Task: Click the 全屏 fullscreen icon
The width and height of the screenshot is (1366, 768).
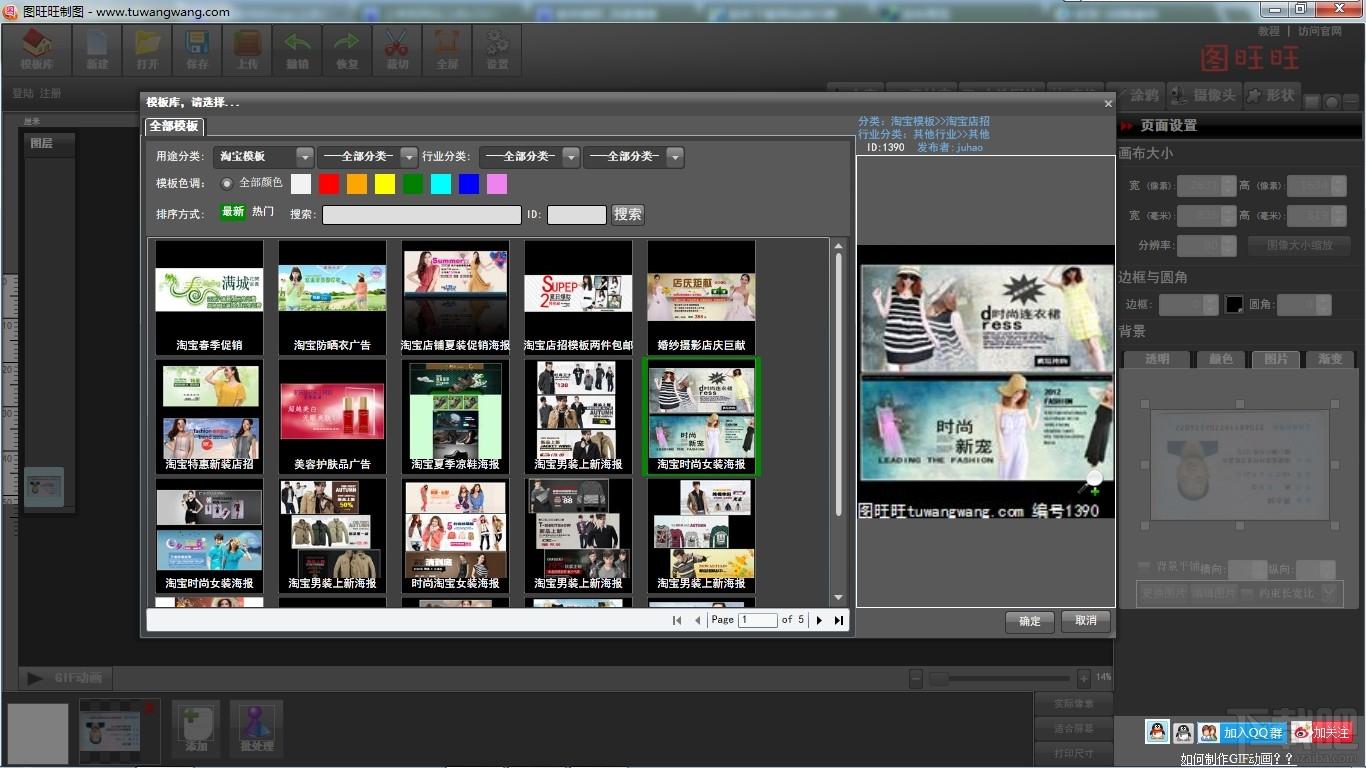Action: pyautogui.click(x=447, y=49)
